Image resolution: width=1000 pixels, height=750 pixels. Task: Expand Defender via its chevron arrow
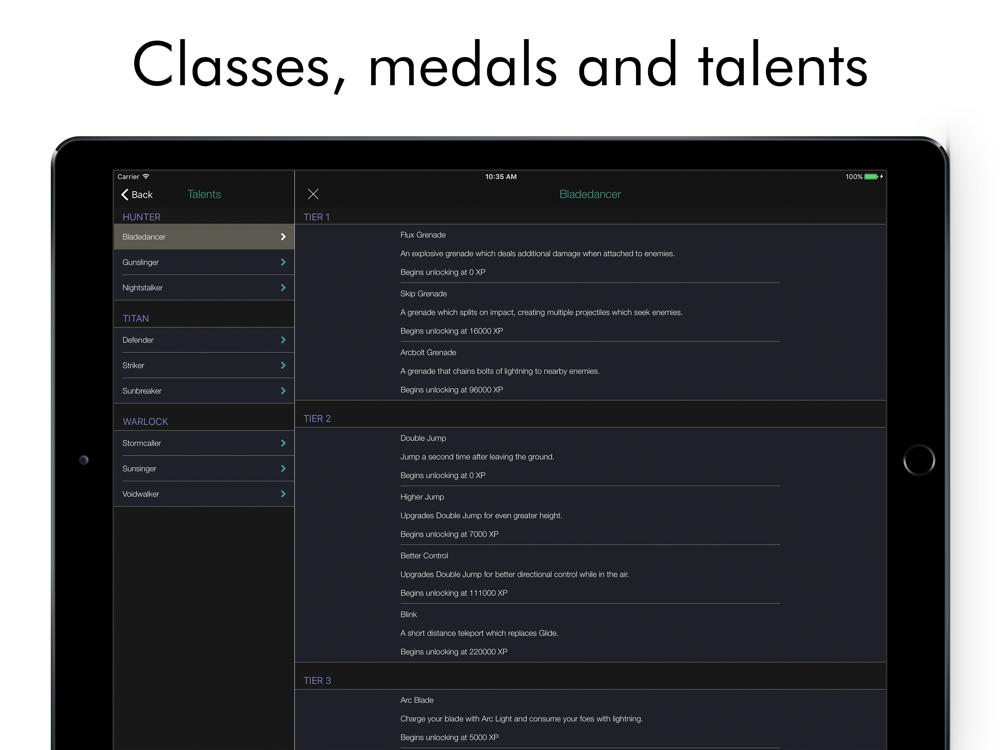(x=283, y=340)
